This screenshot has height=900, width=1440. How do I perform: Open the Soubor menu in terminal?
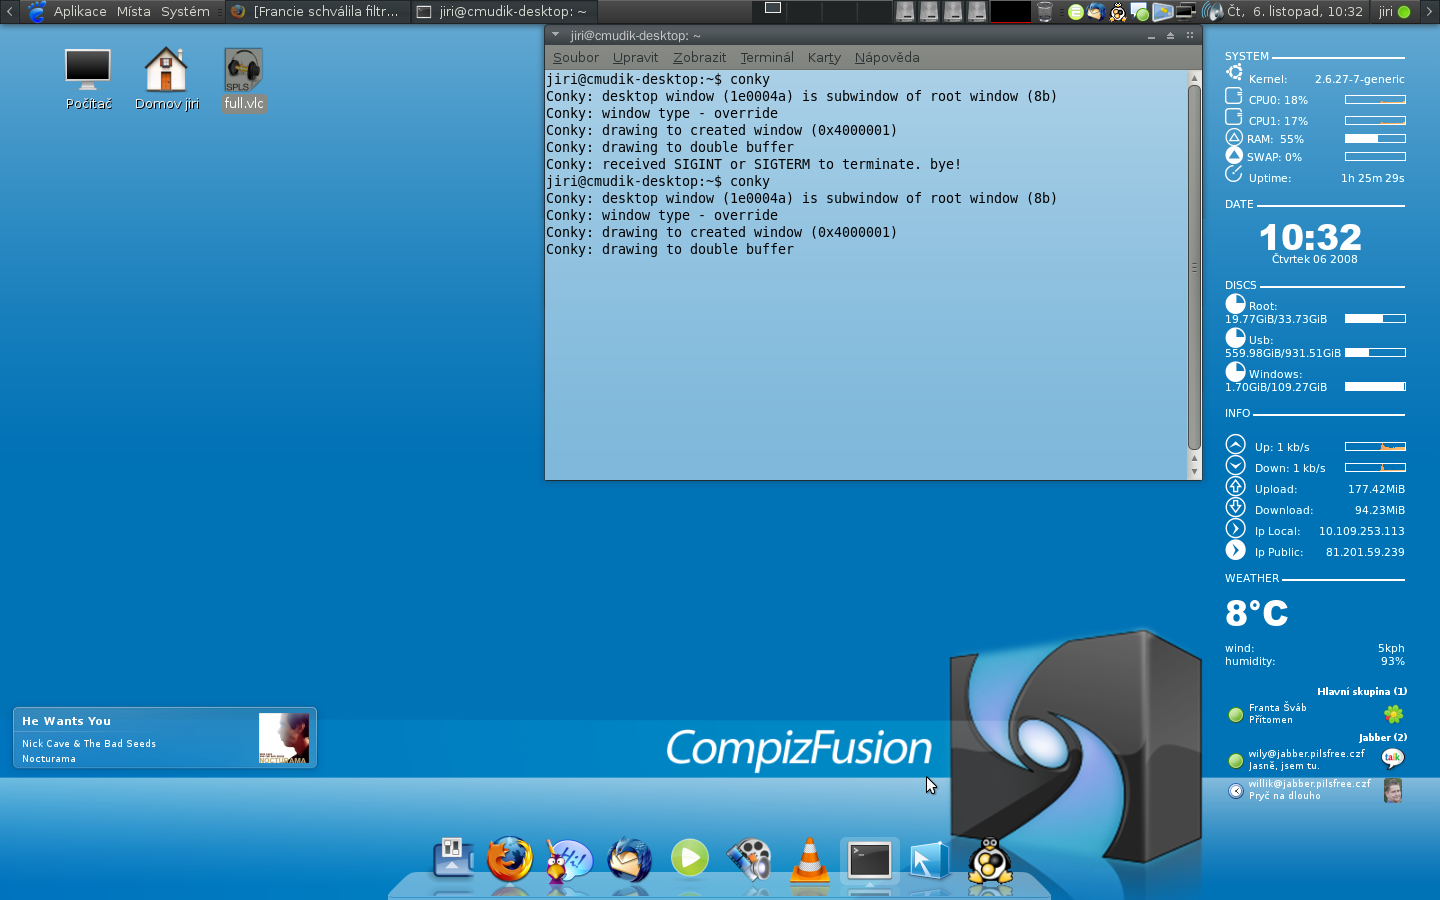(x=576, y=57)
